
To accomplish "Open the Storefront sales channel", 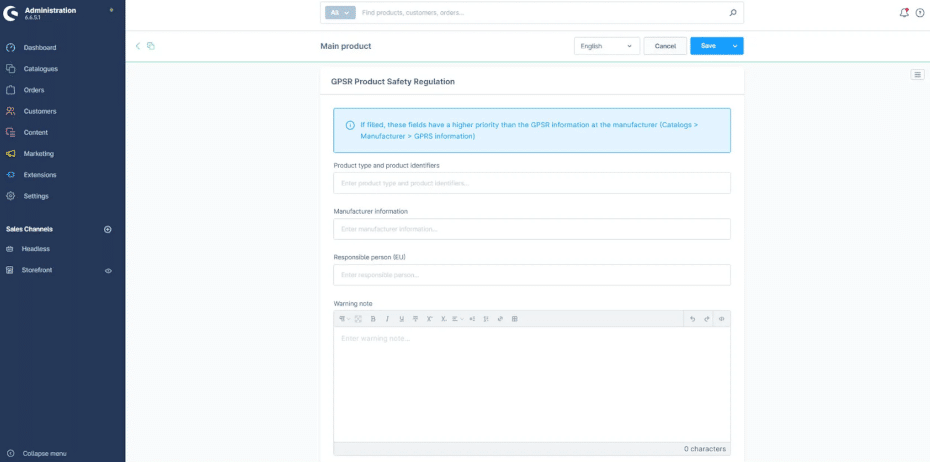I will coord(37,270).
